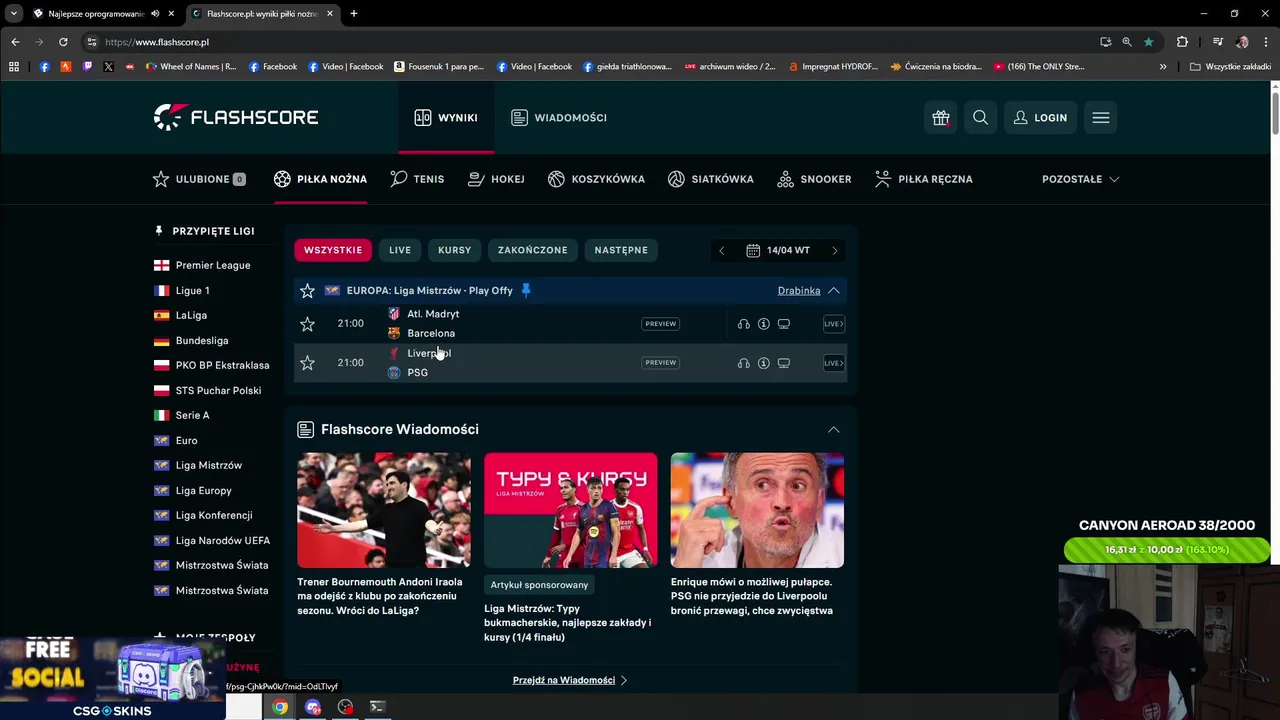Open PREVIEW for Atl. Madryt match
Image resolution: width=1280 pixels, height=720 pixels.
click(660, 324)
